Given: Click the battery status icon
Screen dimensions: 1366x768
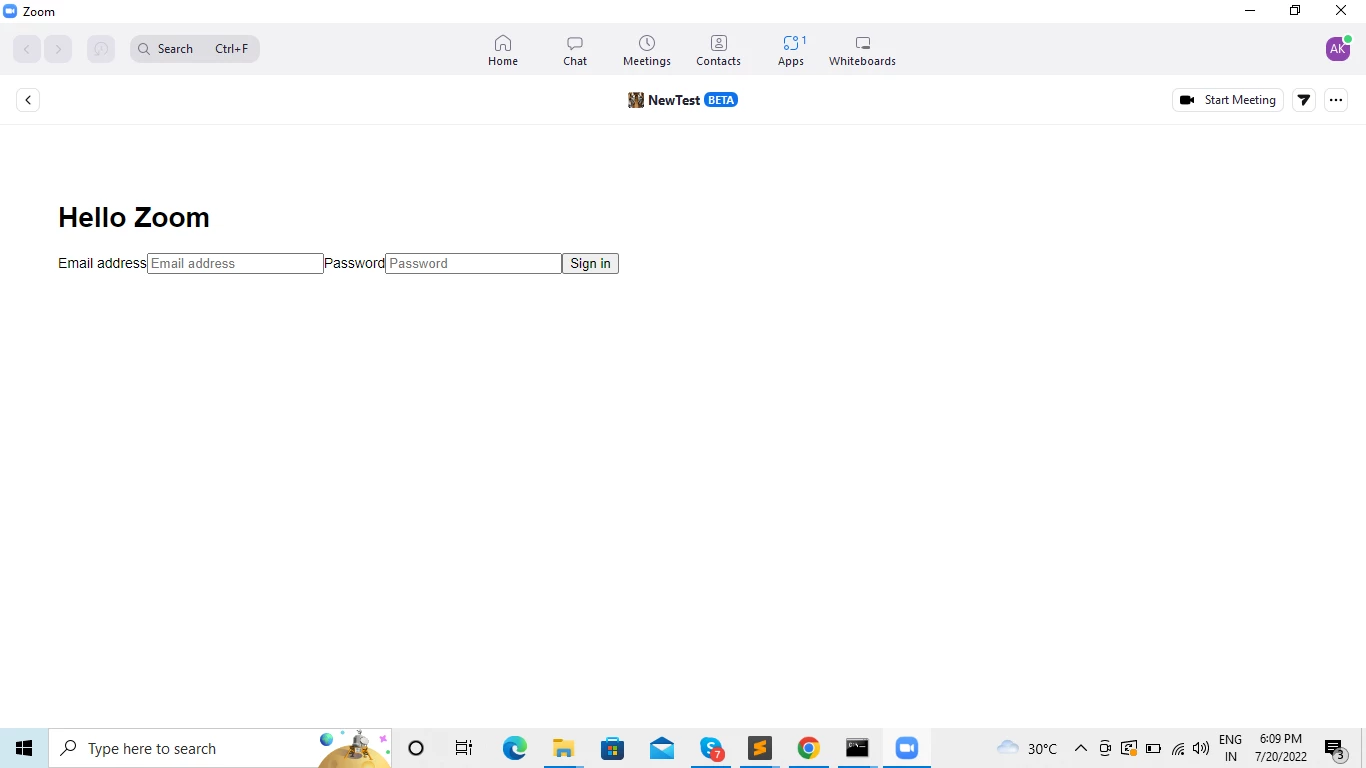Looking at the screenshot, I should coord(1153,748).
